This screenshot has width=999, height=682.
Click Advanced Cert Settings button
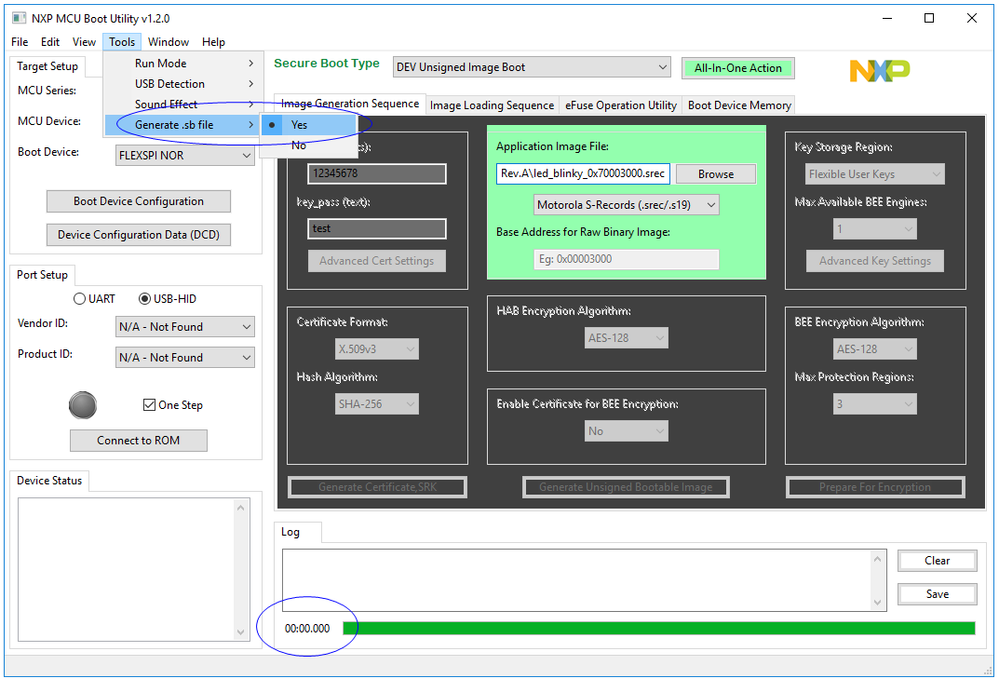[377, 261]
